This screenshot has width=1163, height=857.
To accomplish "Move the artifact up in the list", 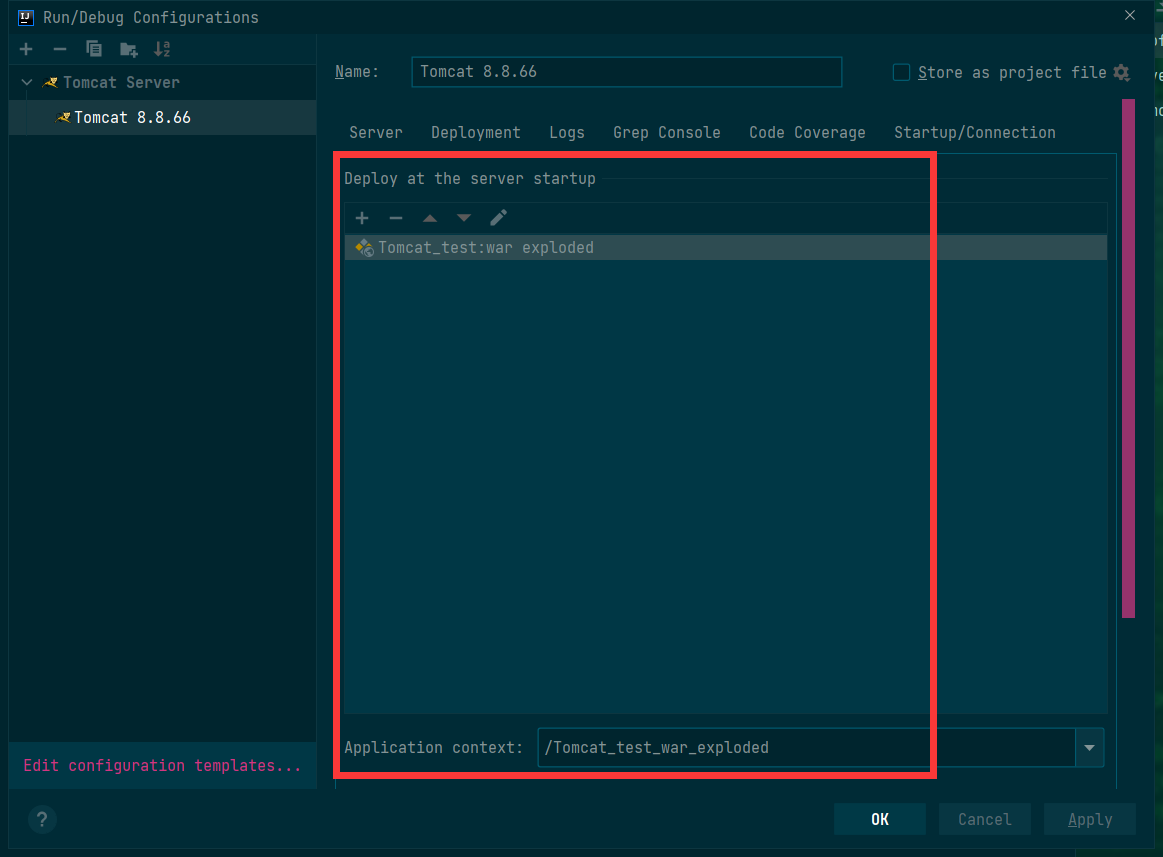I will [429, 218].
